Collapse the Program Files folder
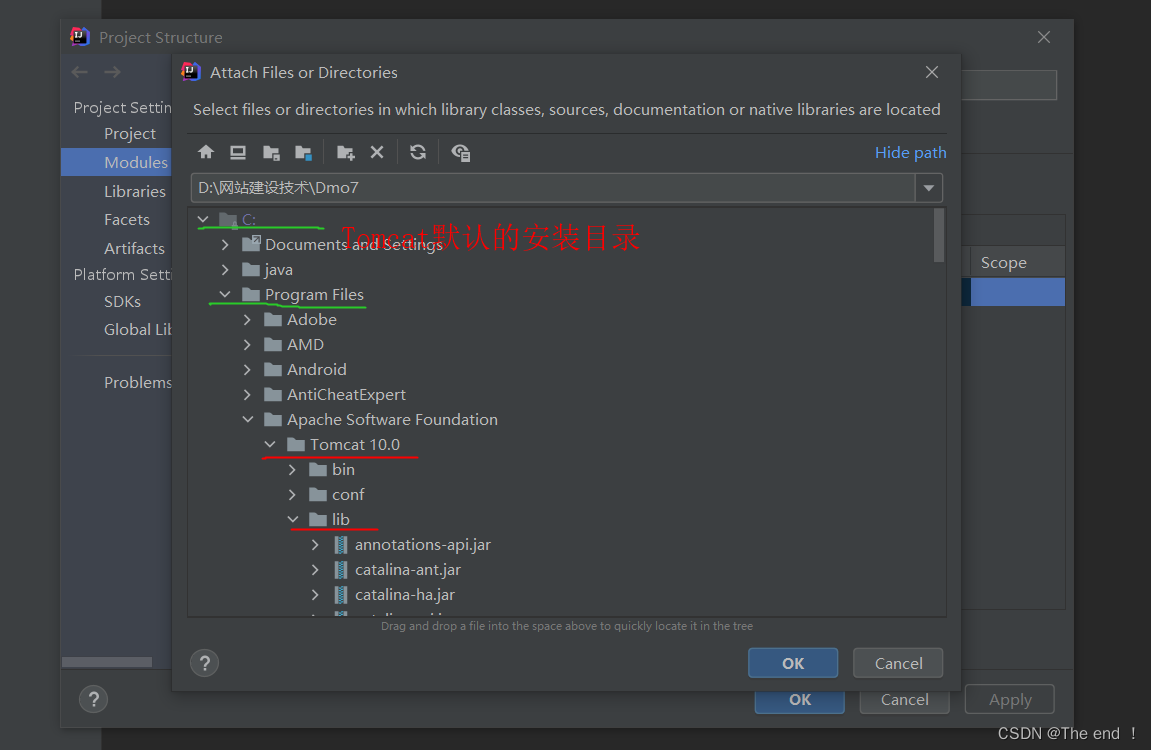 pyautogui.click(x=225, y=294)
